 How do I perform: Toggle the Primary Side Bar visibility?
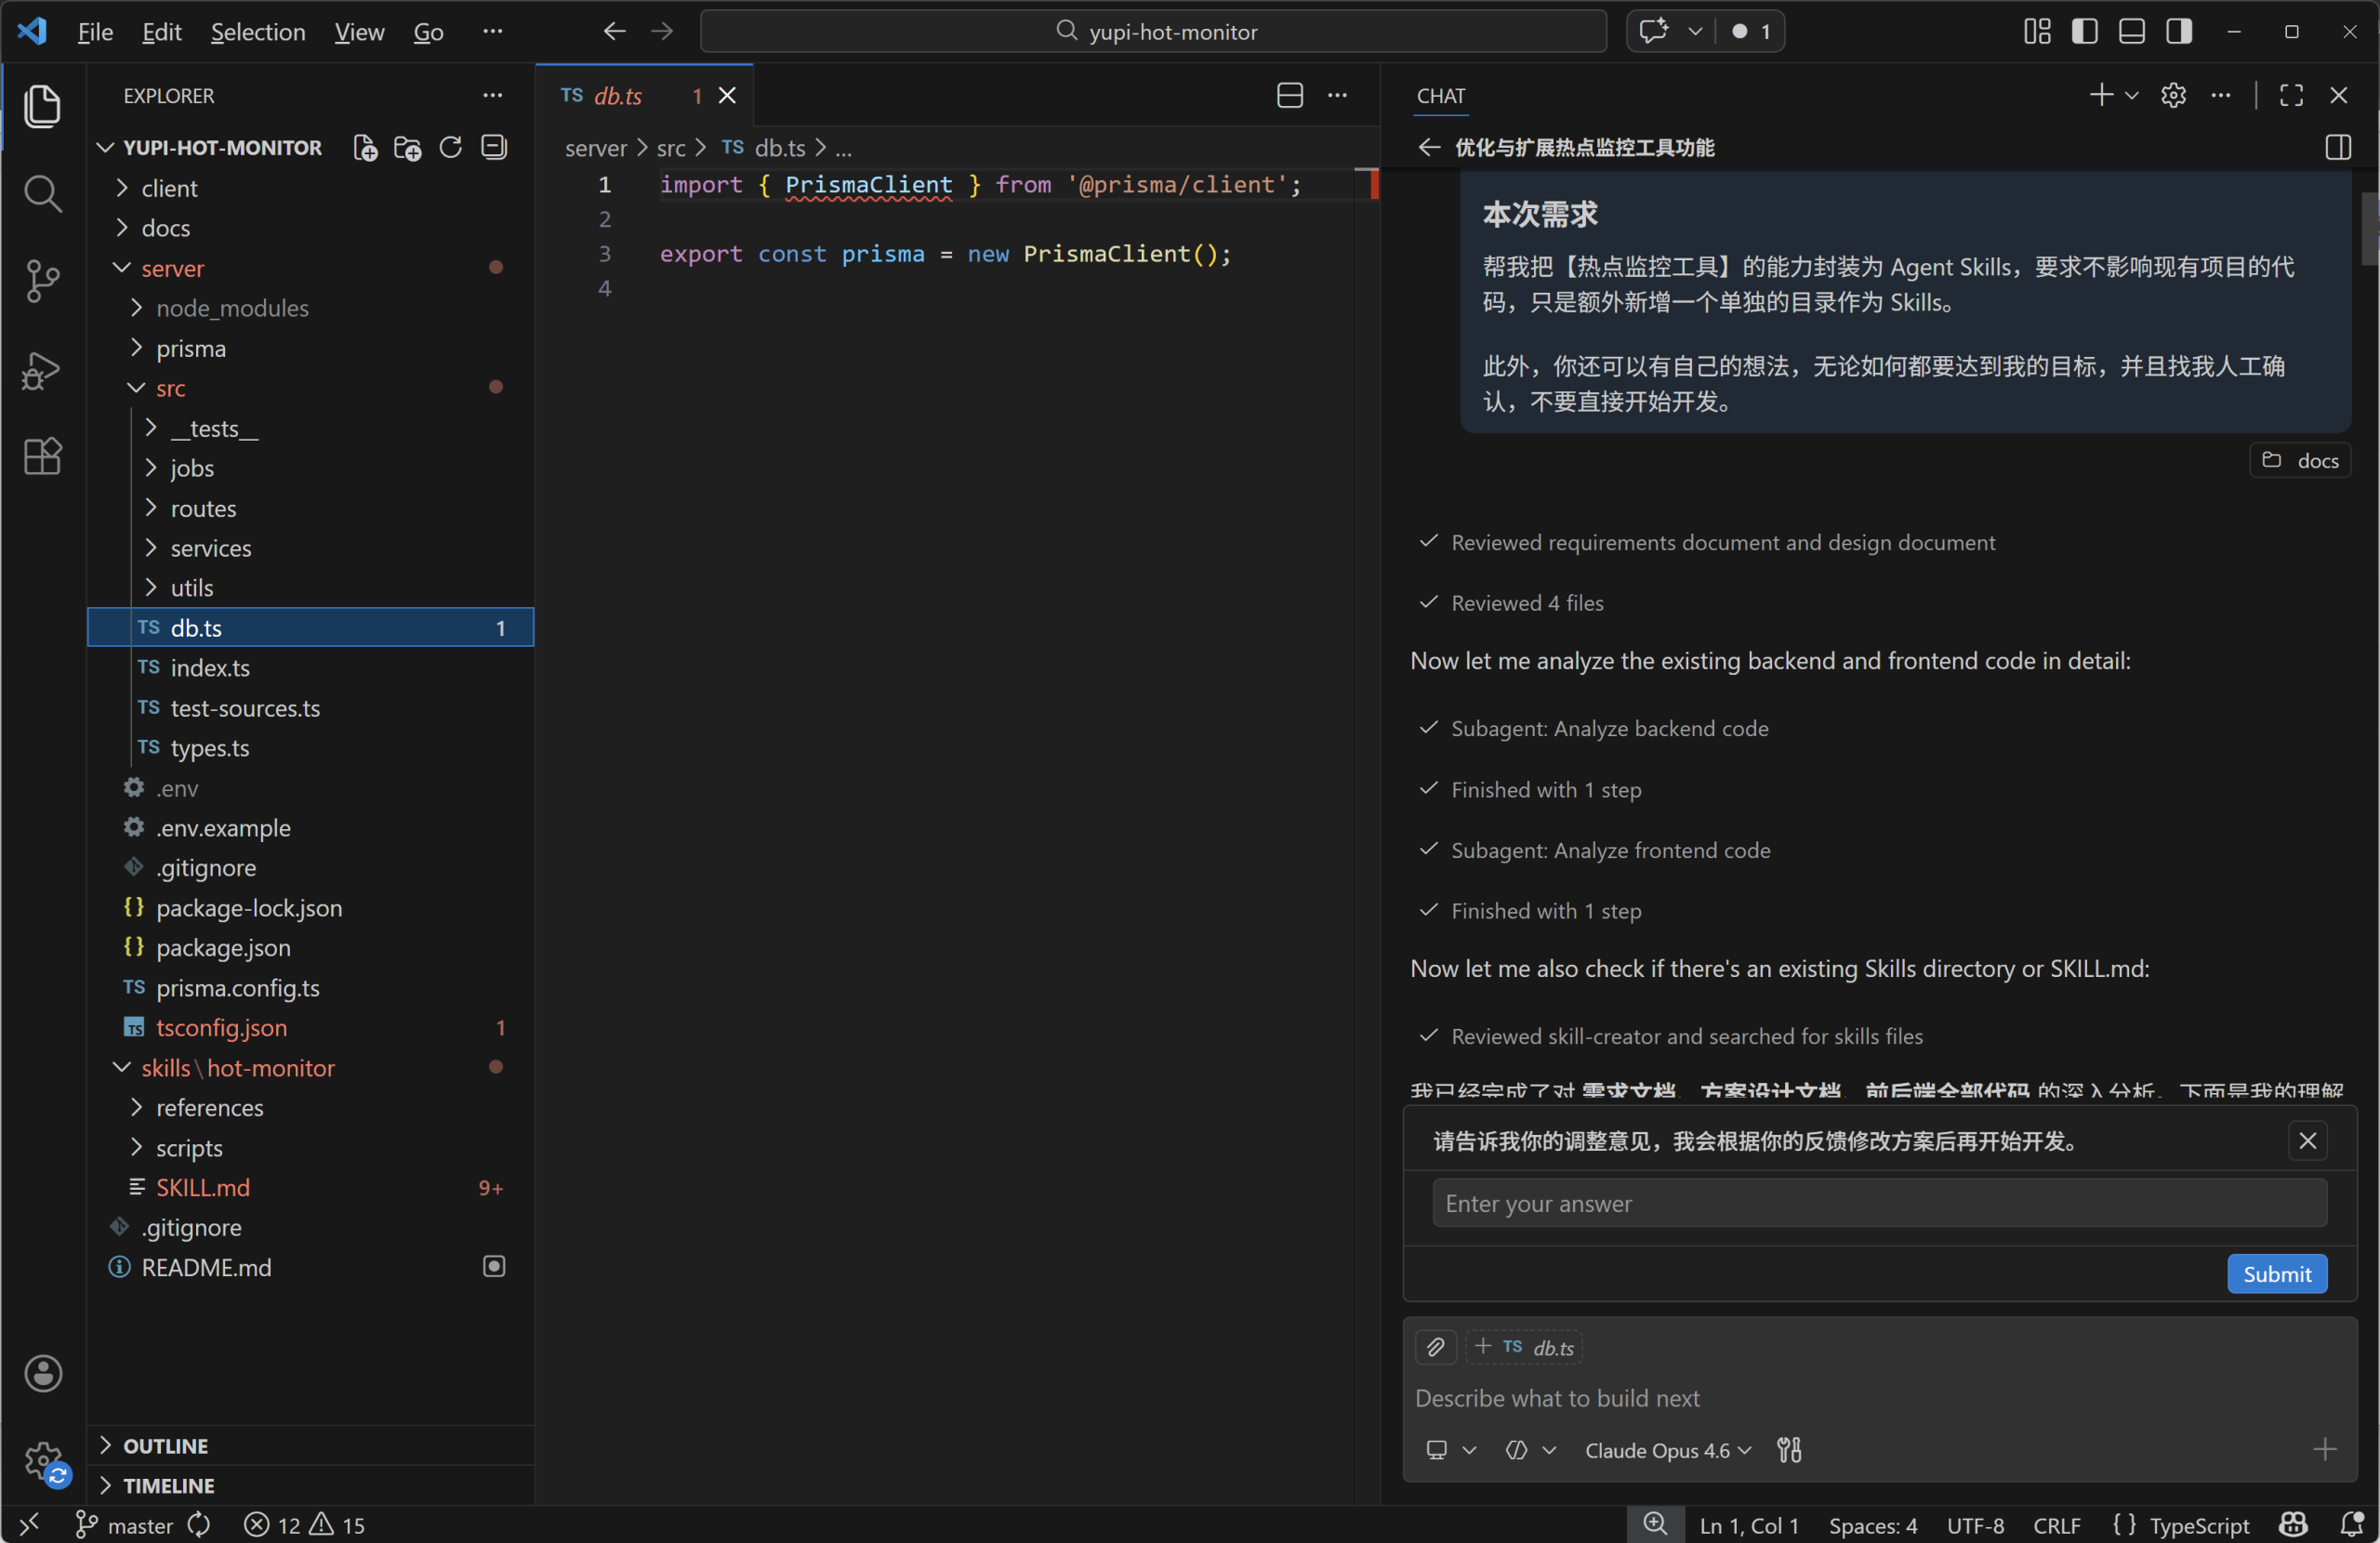[x=2083, y=31]
